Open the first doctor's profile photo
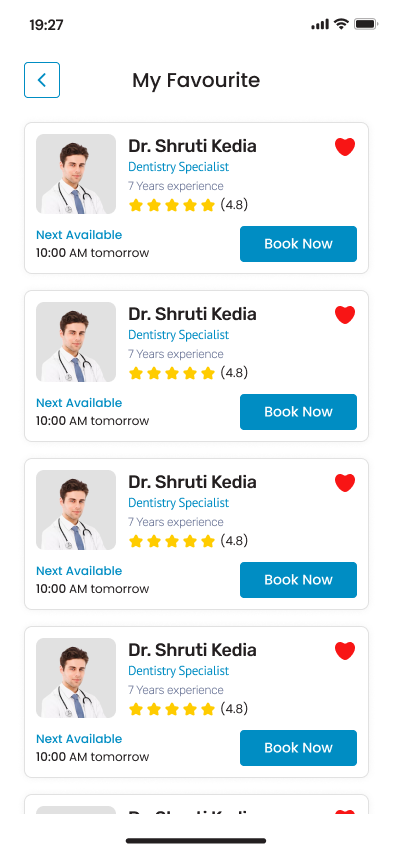Viewport: 393px width, 852px height. (x=76, y=174)
